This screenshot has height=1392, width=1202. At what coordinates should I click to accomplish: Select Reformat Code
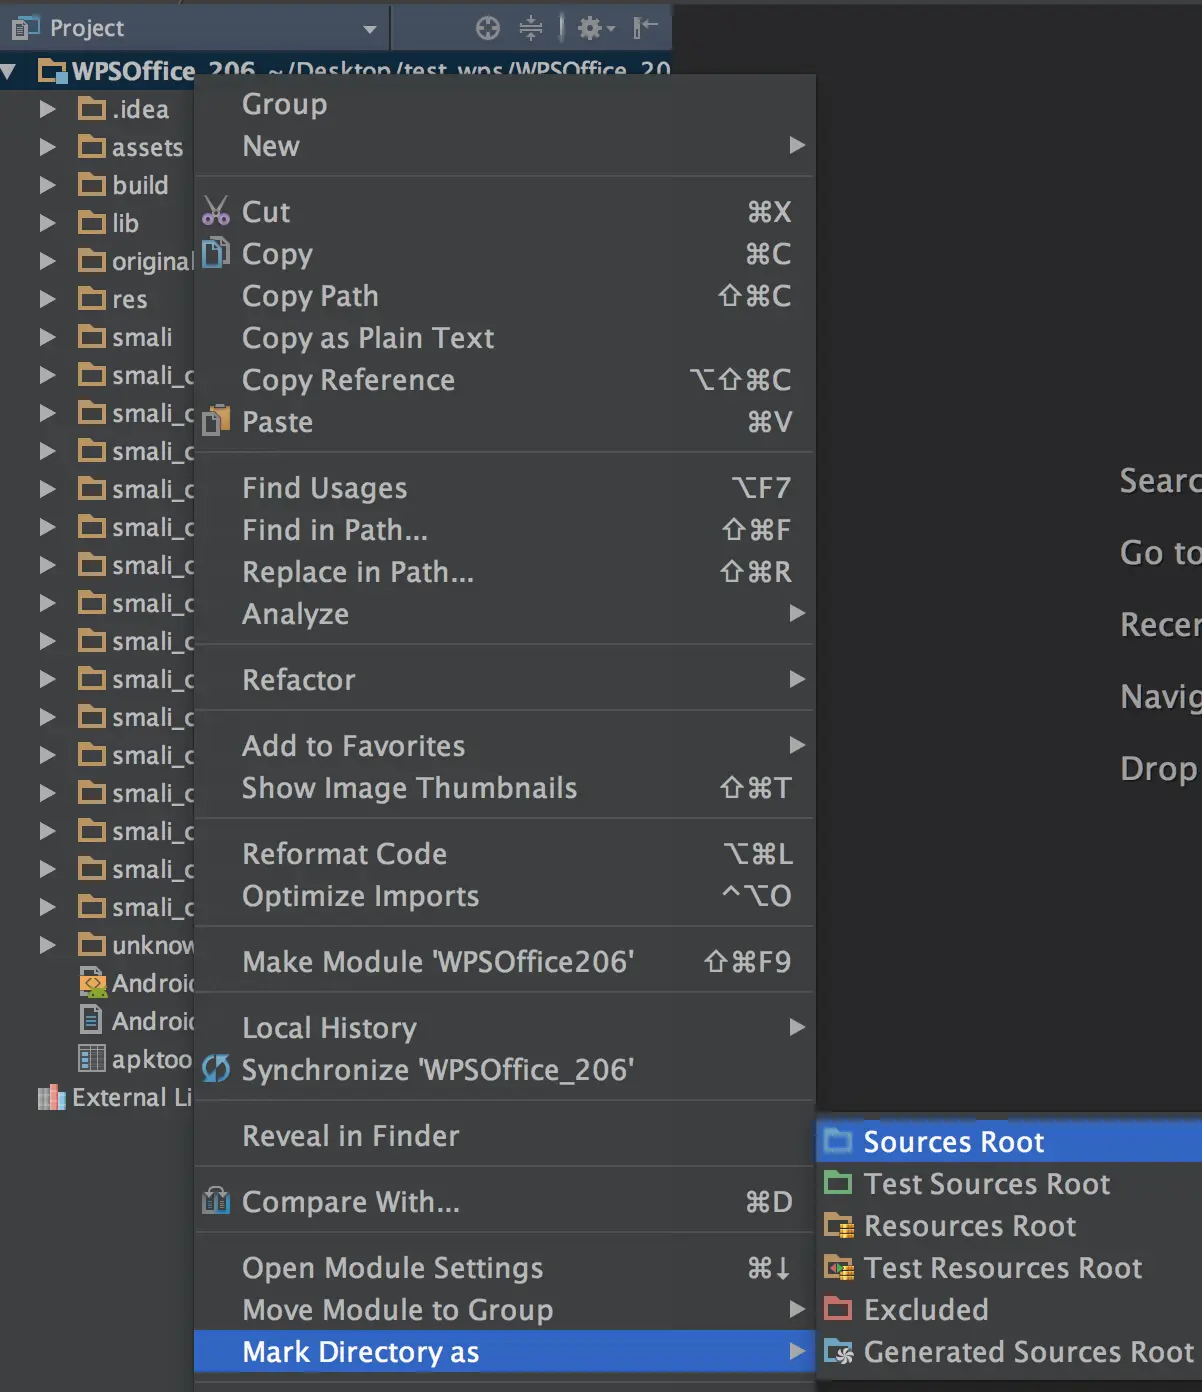click(504, 854)
